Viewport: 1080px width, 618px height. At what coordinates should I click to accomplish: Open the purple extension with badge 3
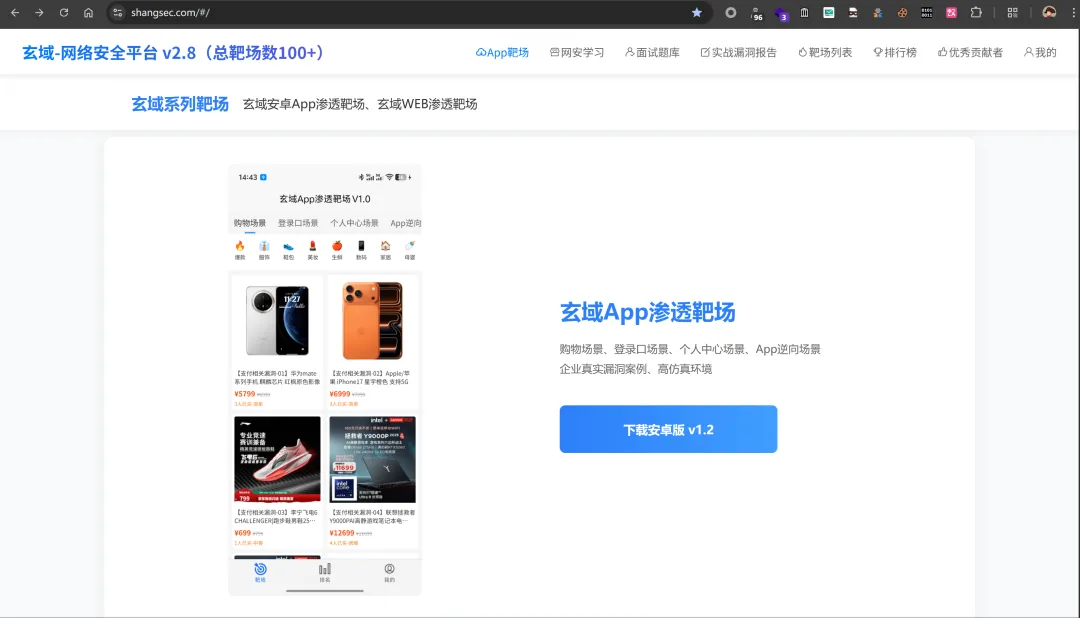[781, 13]
